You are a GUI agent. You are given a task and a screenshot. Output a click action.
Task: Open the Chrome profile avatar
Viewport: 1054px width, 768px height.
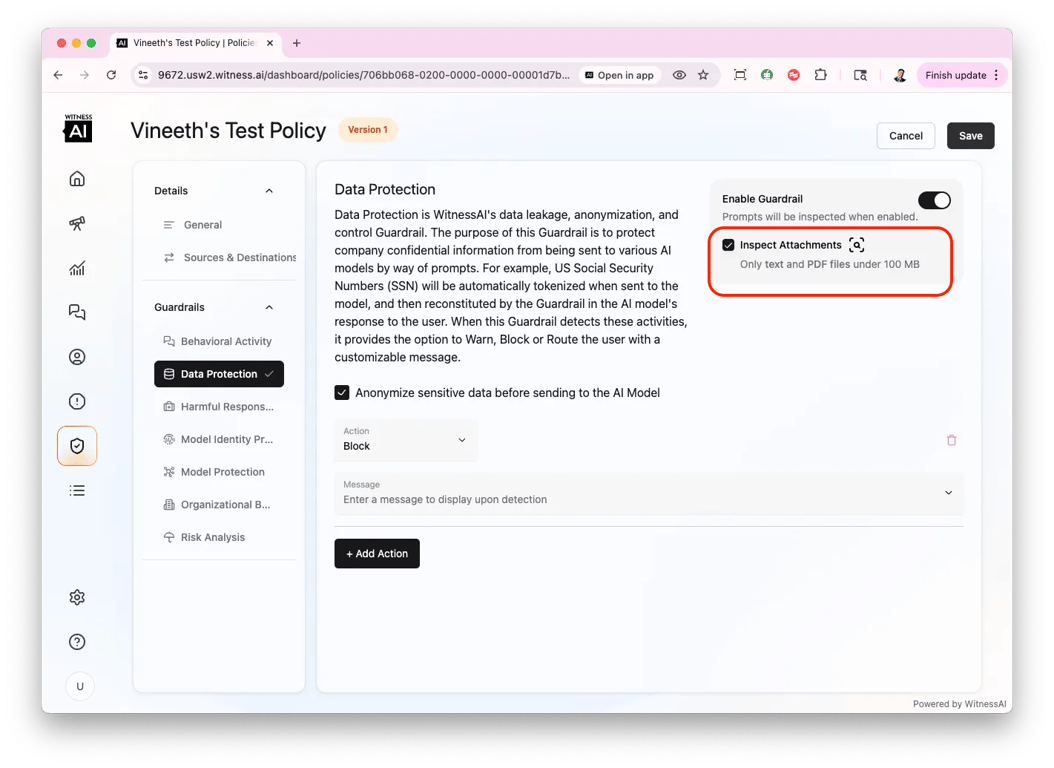click(899, 75)
